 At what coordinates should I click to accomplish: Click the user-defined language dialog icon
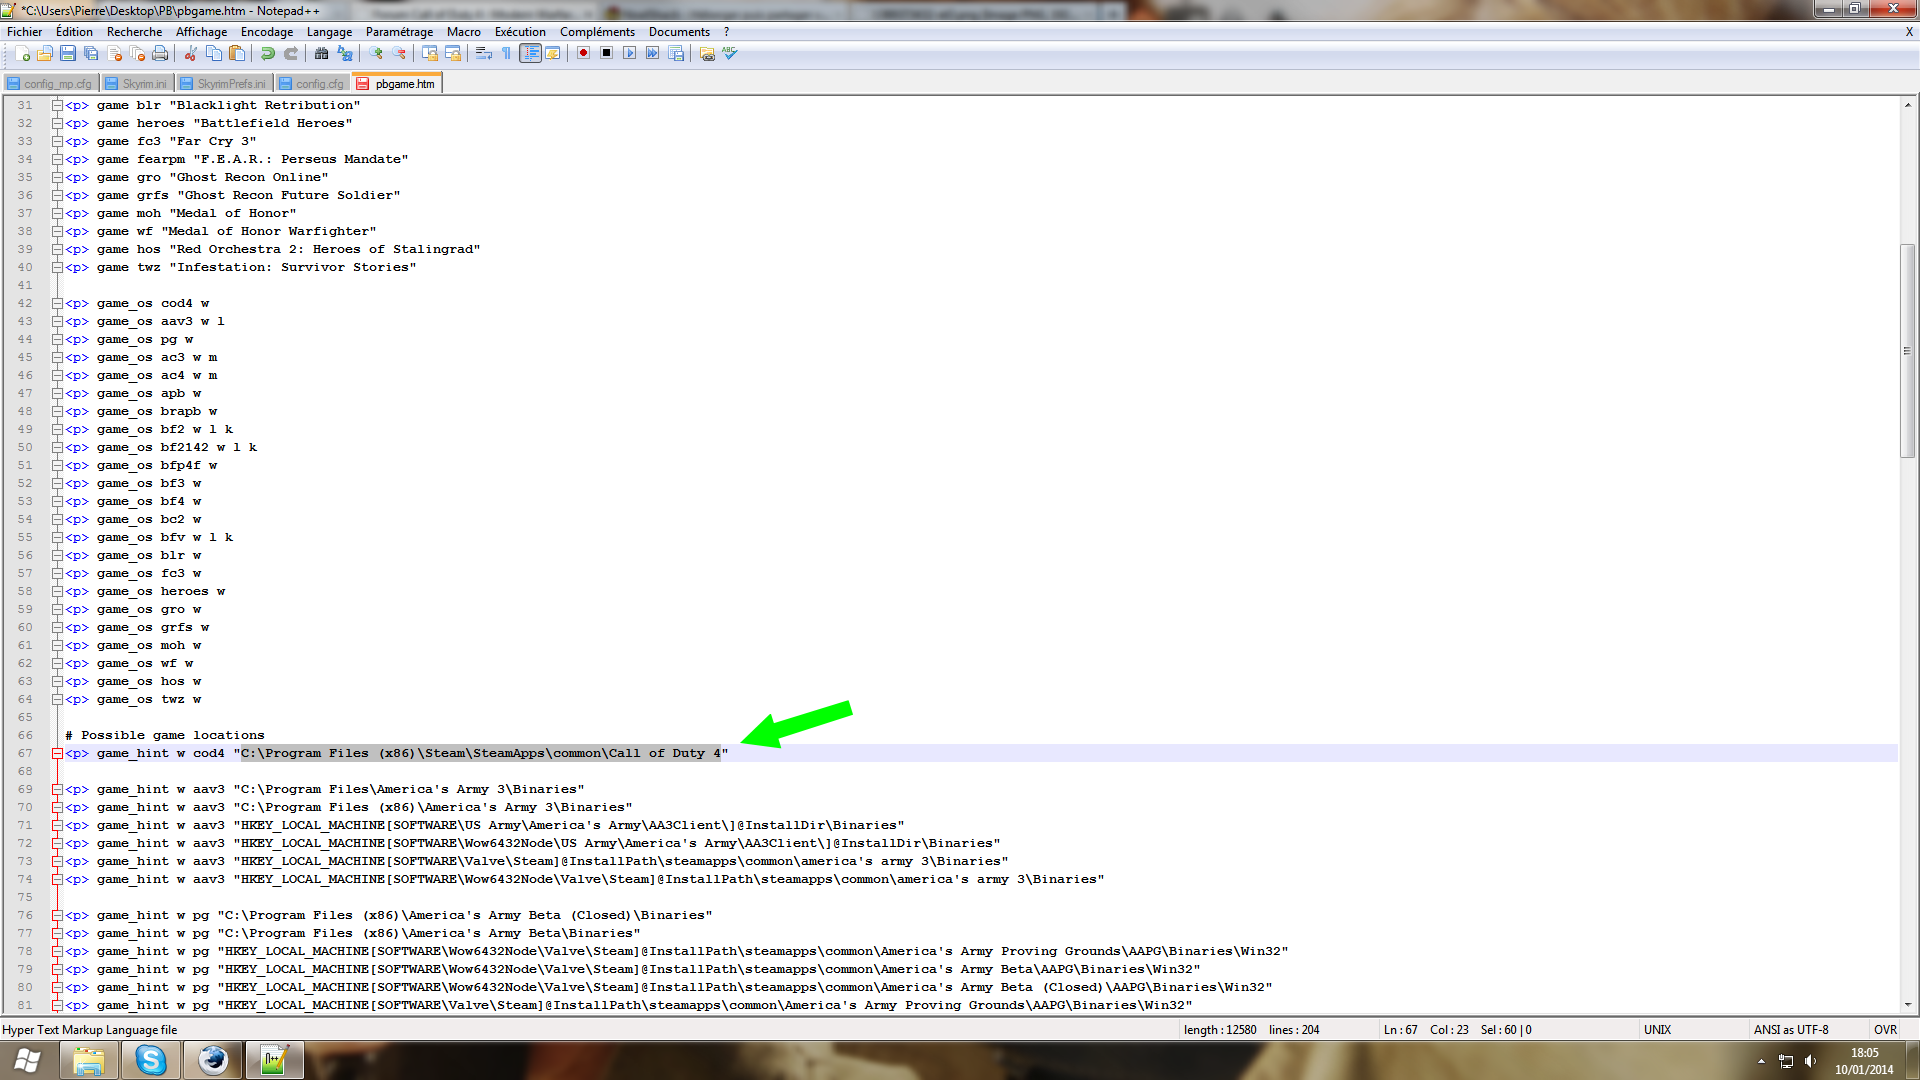(x=553, y=54)
